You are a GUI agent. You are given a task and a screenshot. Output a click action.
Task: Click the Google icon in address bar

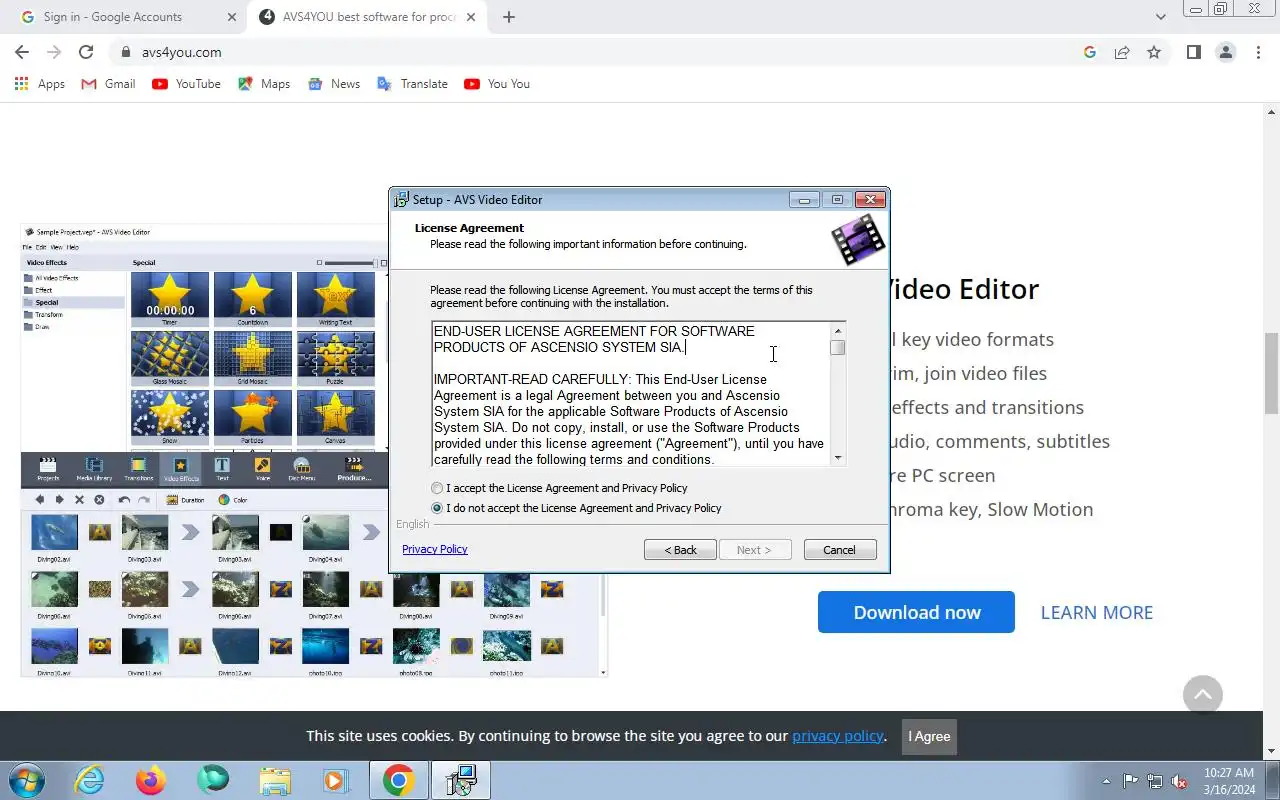tap(1090, 52)
